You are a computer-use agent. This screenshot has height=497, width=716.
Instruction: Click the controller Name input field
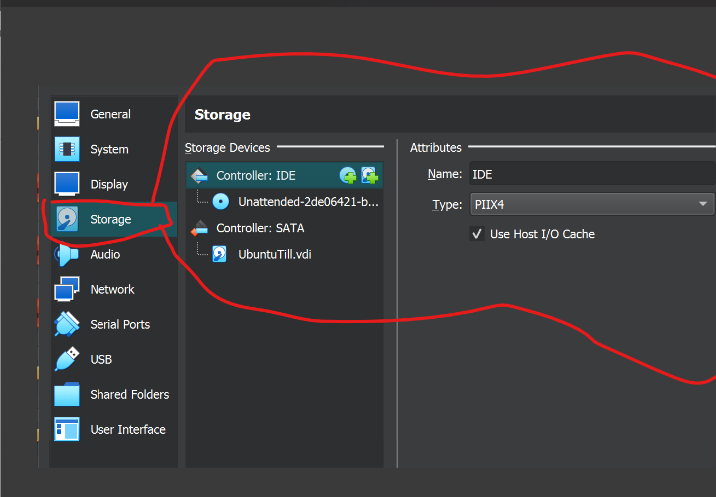tap(592, 174)
